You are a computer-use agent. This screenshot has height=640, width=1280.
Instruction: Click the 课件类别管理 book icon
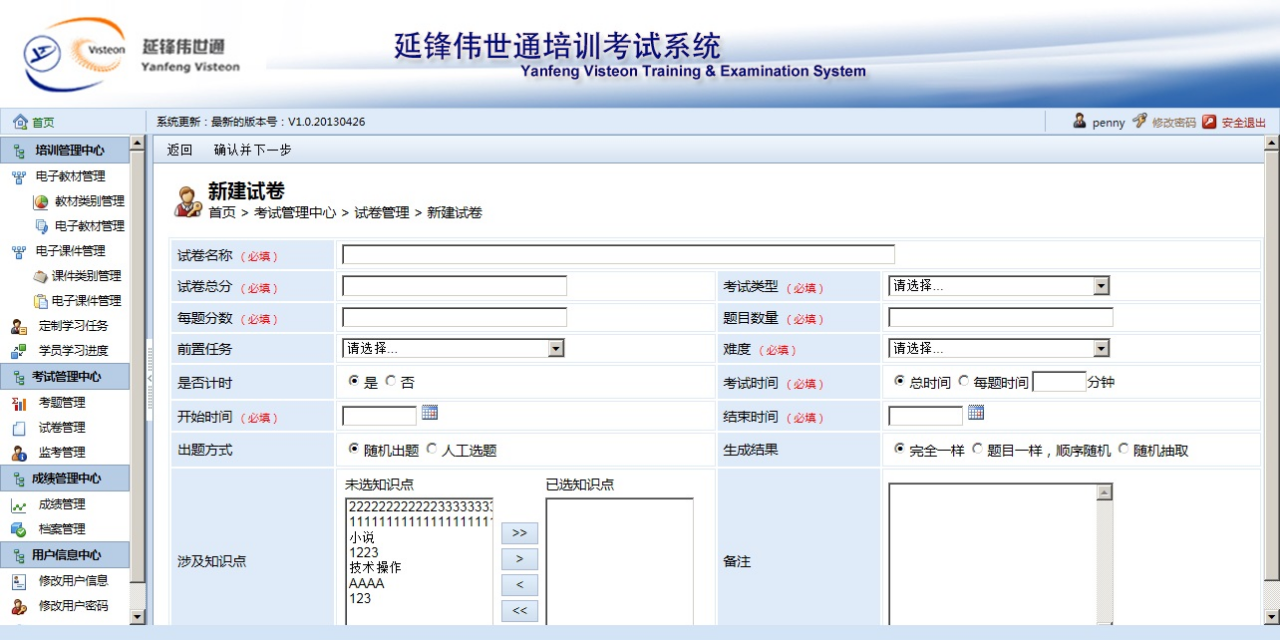[x=40, y=276]
